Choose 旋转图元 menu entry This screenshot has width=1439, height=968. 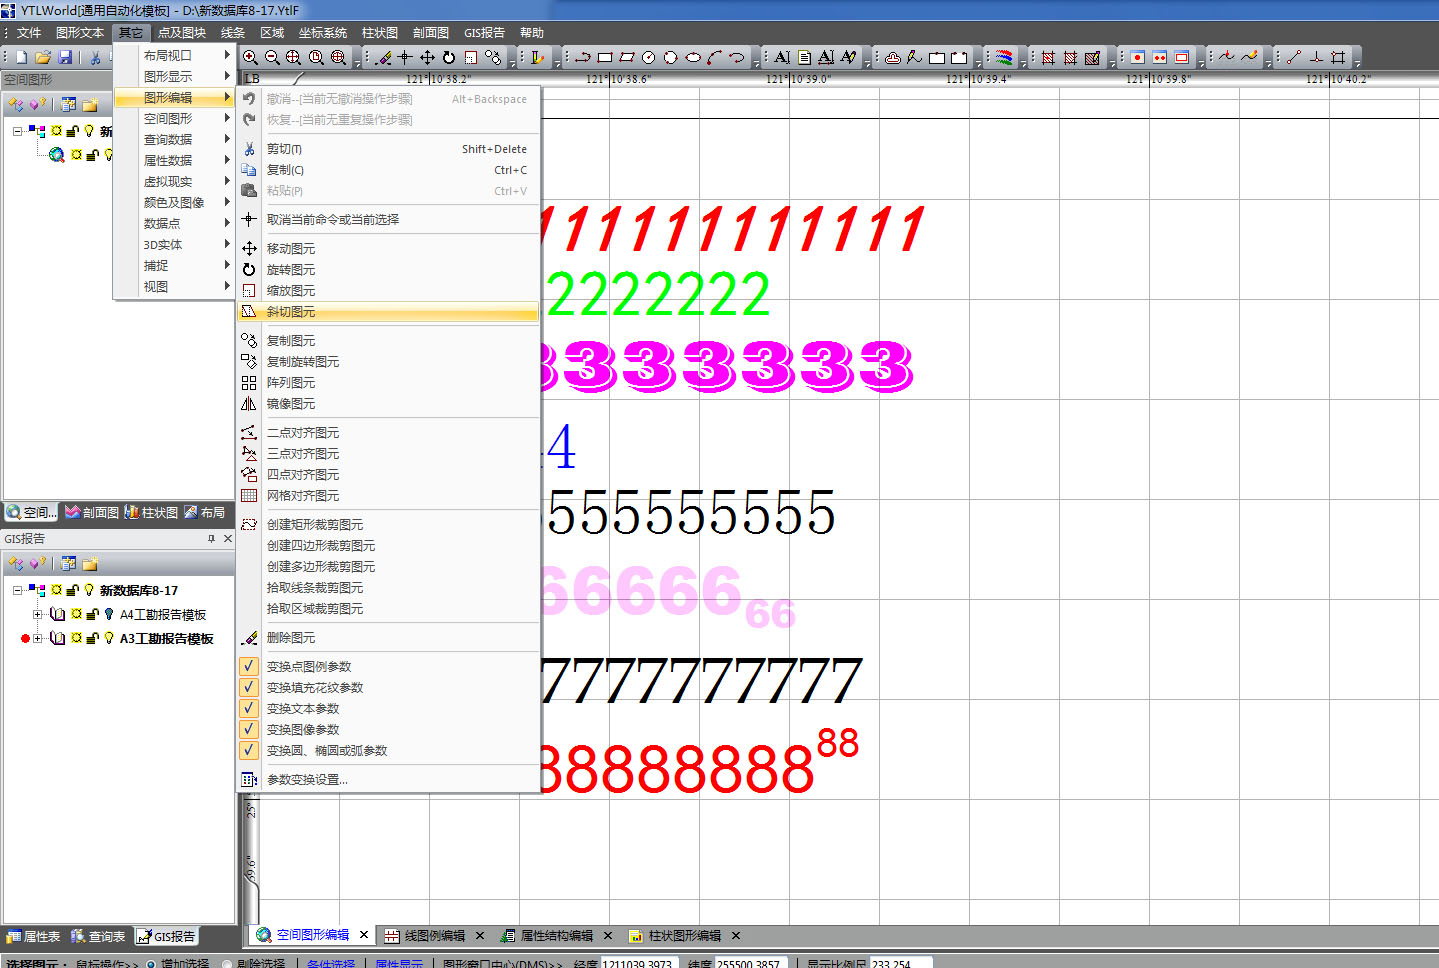coord(388,269)
